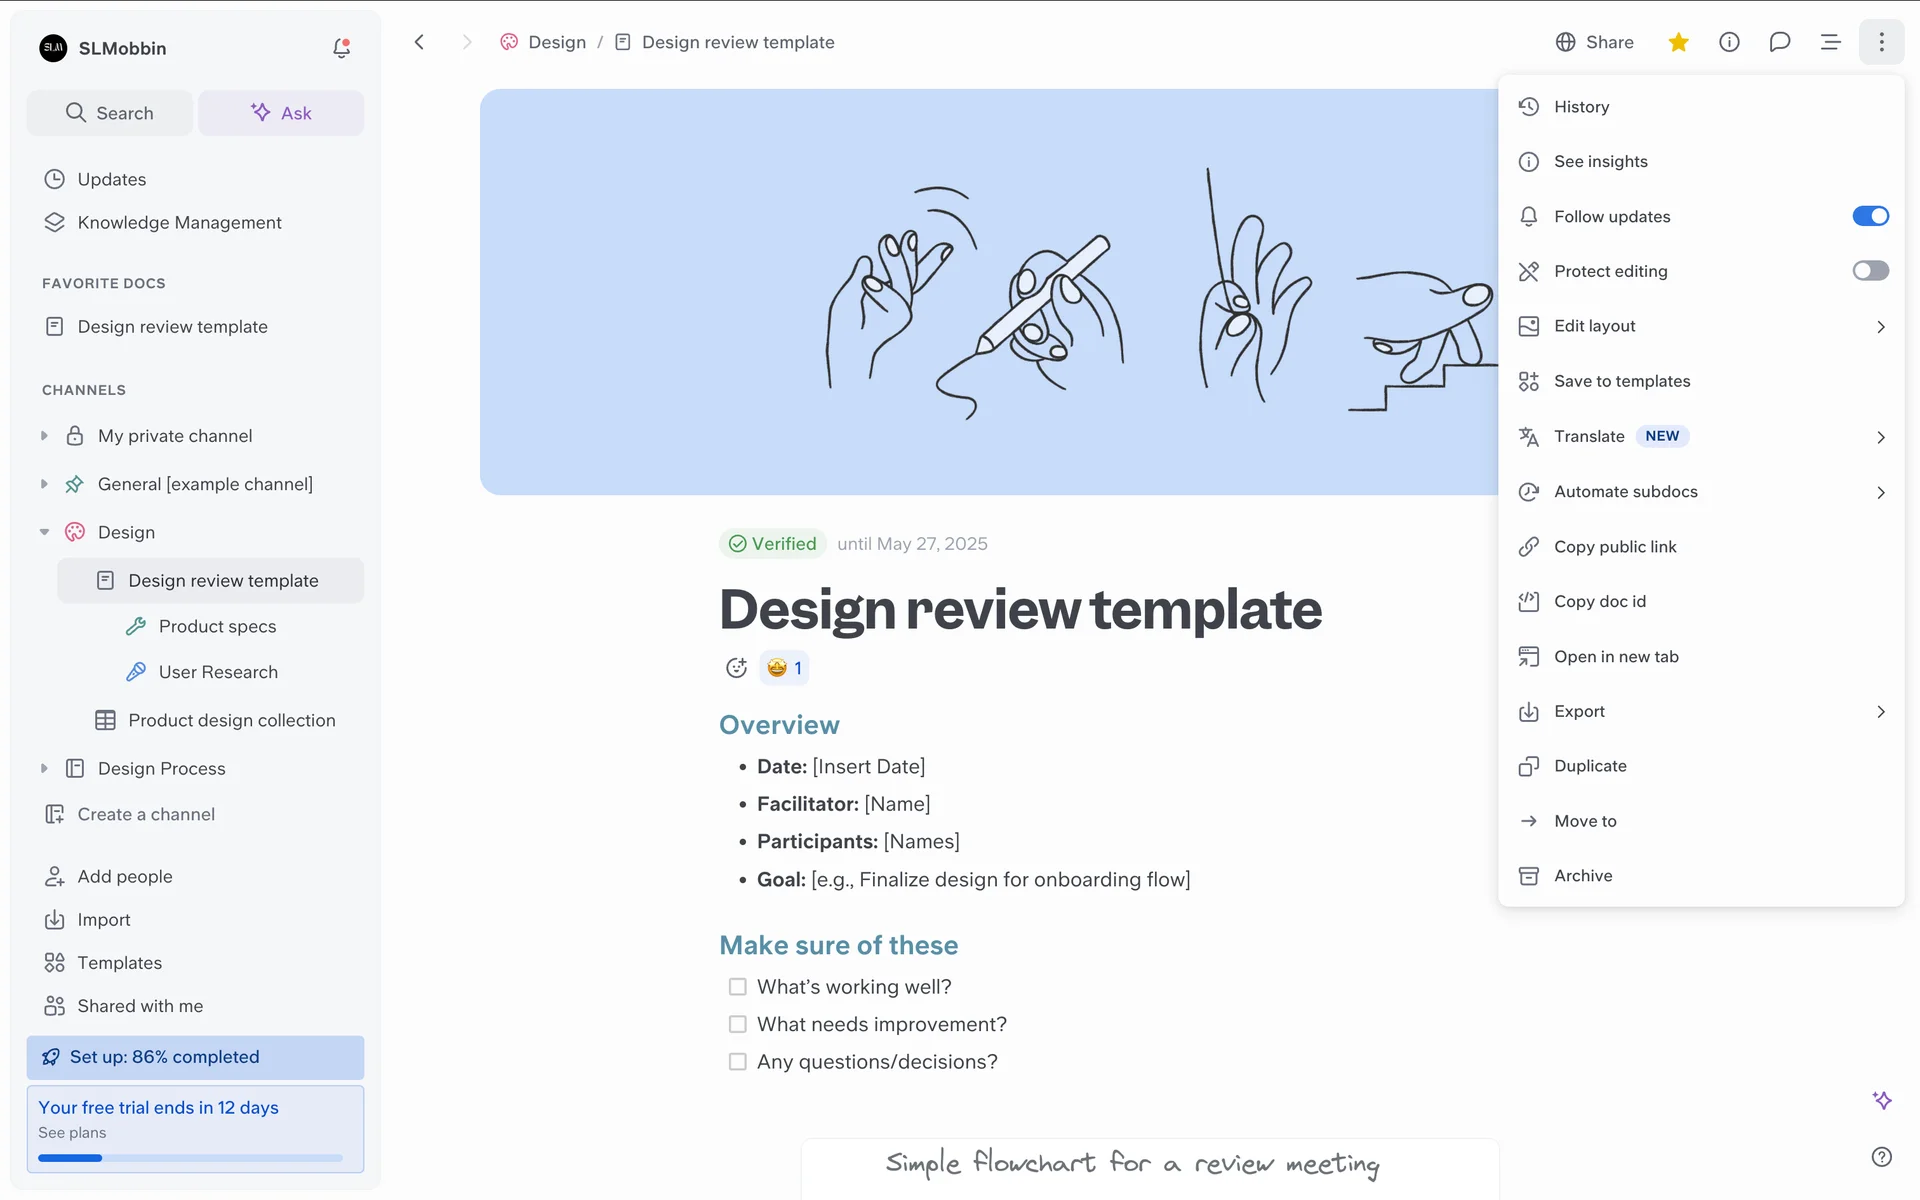Check the "What's working well?" checkbox
Viewport: 1920px width, 1200px height.
738,987
